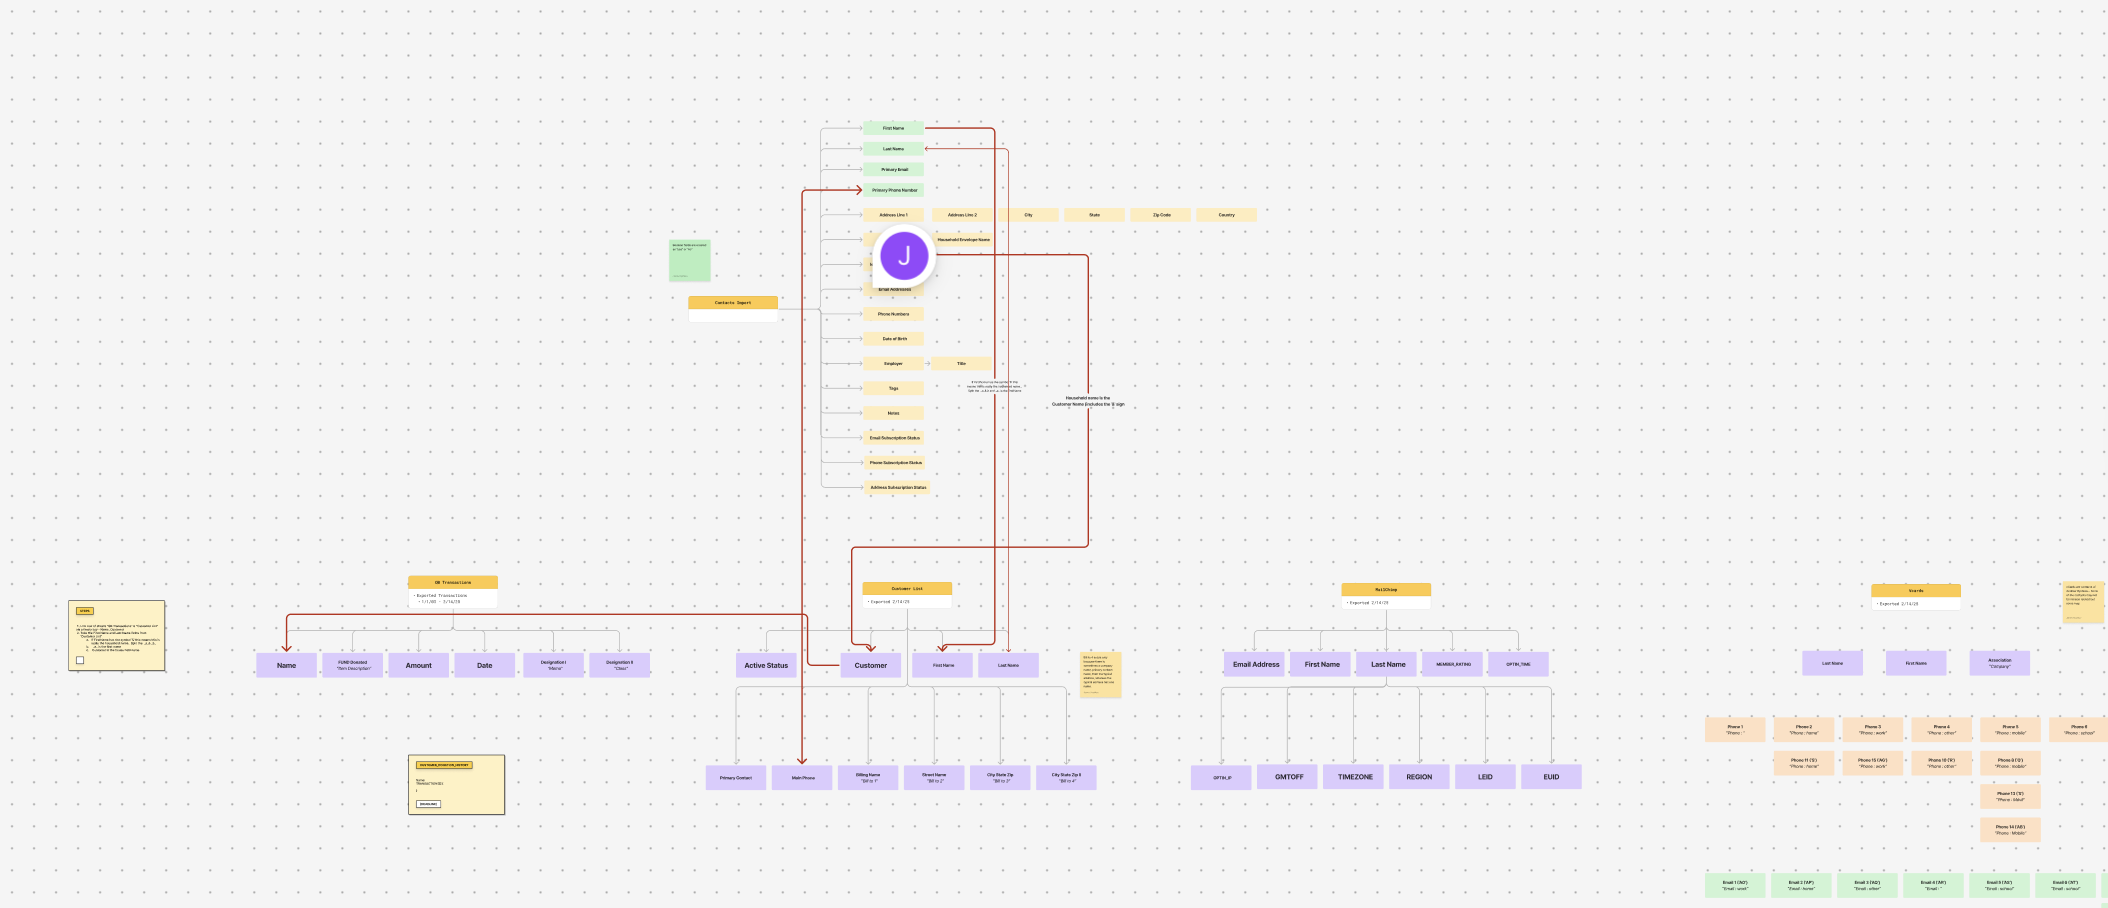The width and height of the screenshot is (2108, 908).
Task: Select the Association Company field box
Action: tap(1999, 663)
